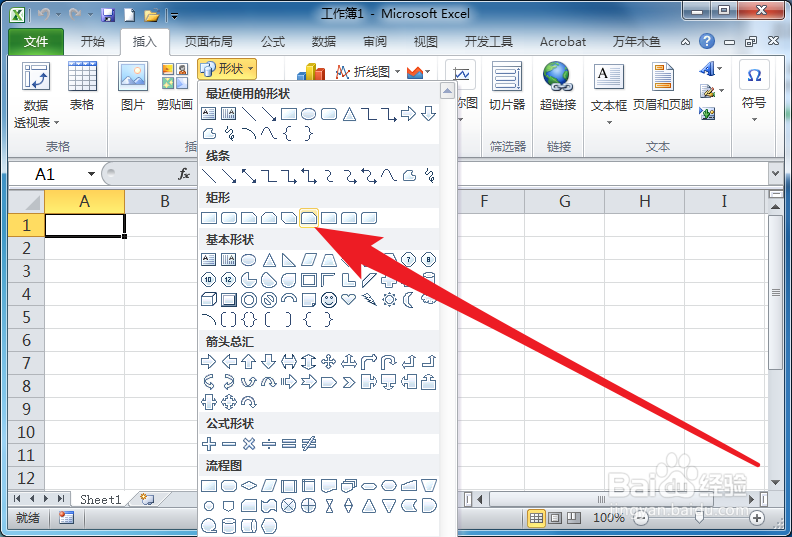The image size is (792, 537).
Task: Choose the flowchart decision diamond shape
Action: 249,485
